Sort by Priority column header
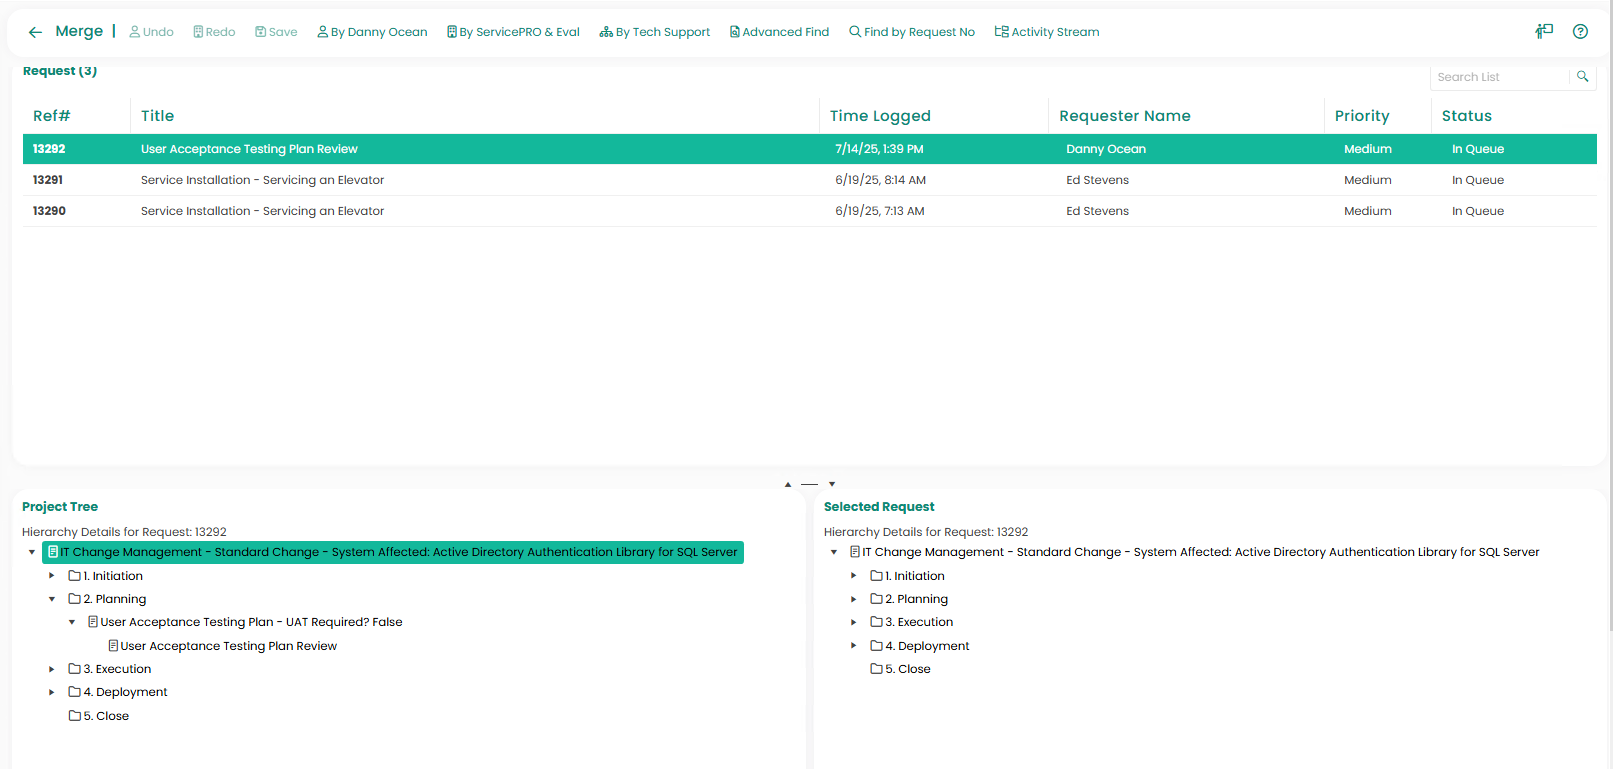Screen dimensions: 1613x769 tap(1361, 116)
